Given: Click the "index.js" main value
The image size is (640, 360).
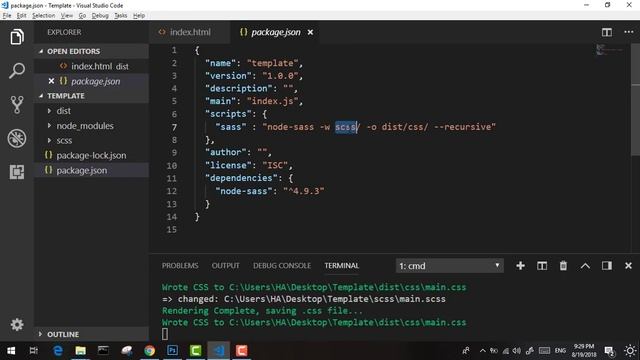Looking at the screenshot, I should tap(272, 101).
